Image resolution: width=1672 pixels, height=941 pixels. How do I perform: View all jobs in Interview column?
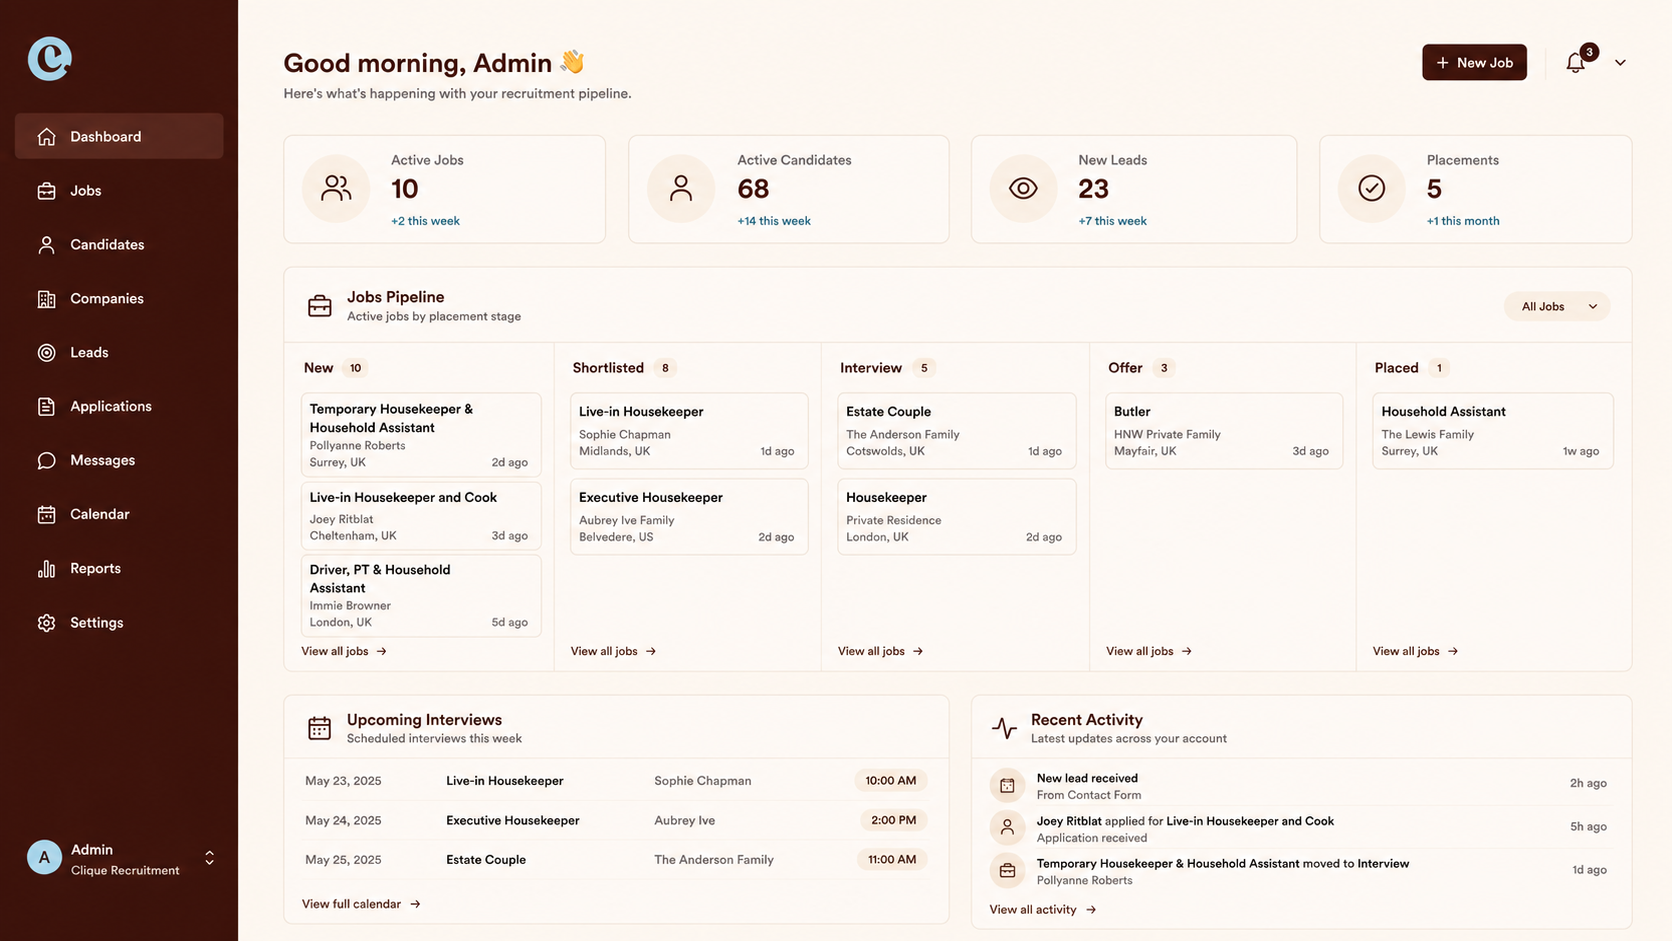click(880, 651)
